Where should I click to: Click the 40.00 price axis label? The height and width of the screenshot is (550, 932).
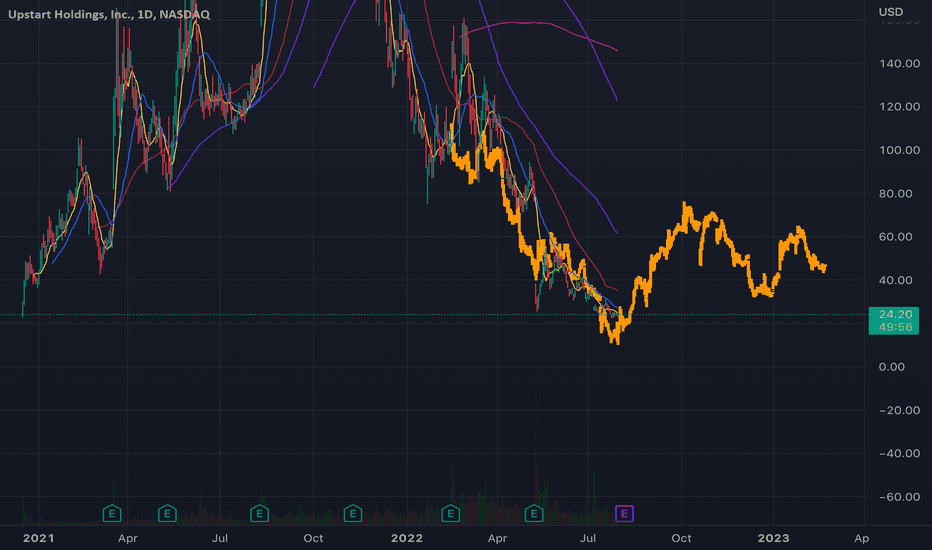[896, 280]
